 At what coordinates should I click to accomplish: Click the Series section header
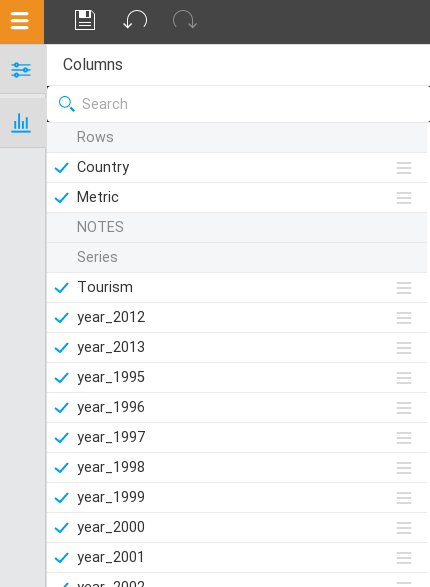point(237,258)
